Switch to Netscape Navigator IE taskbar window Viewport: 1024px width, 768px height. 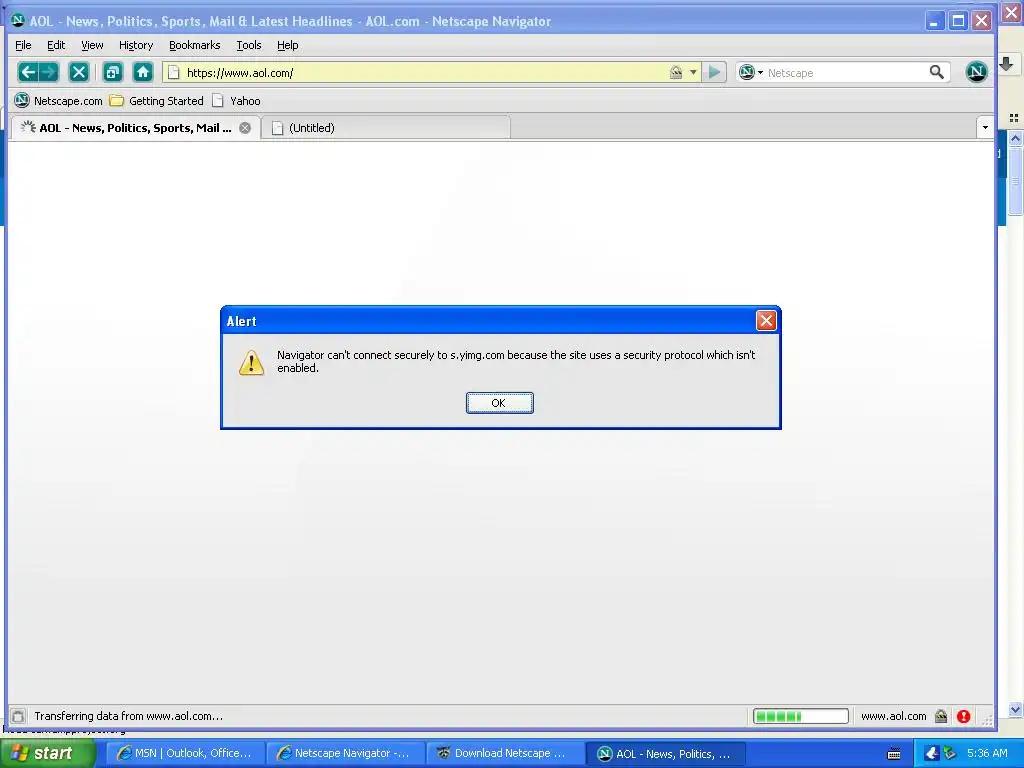(x=344, y=754)
